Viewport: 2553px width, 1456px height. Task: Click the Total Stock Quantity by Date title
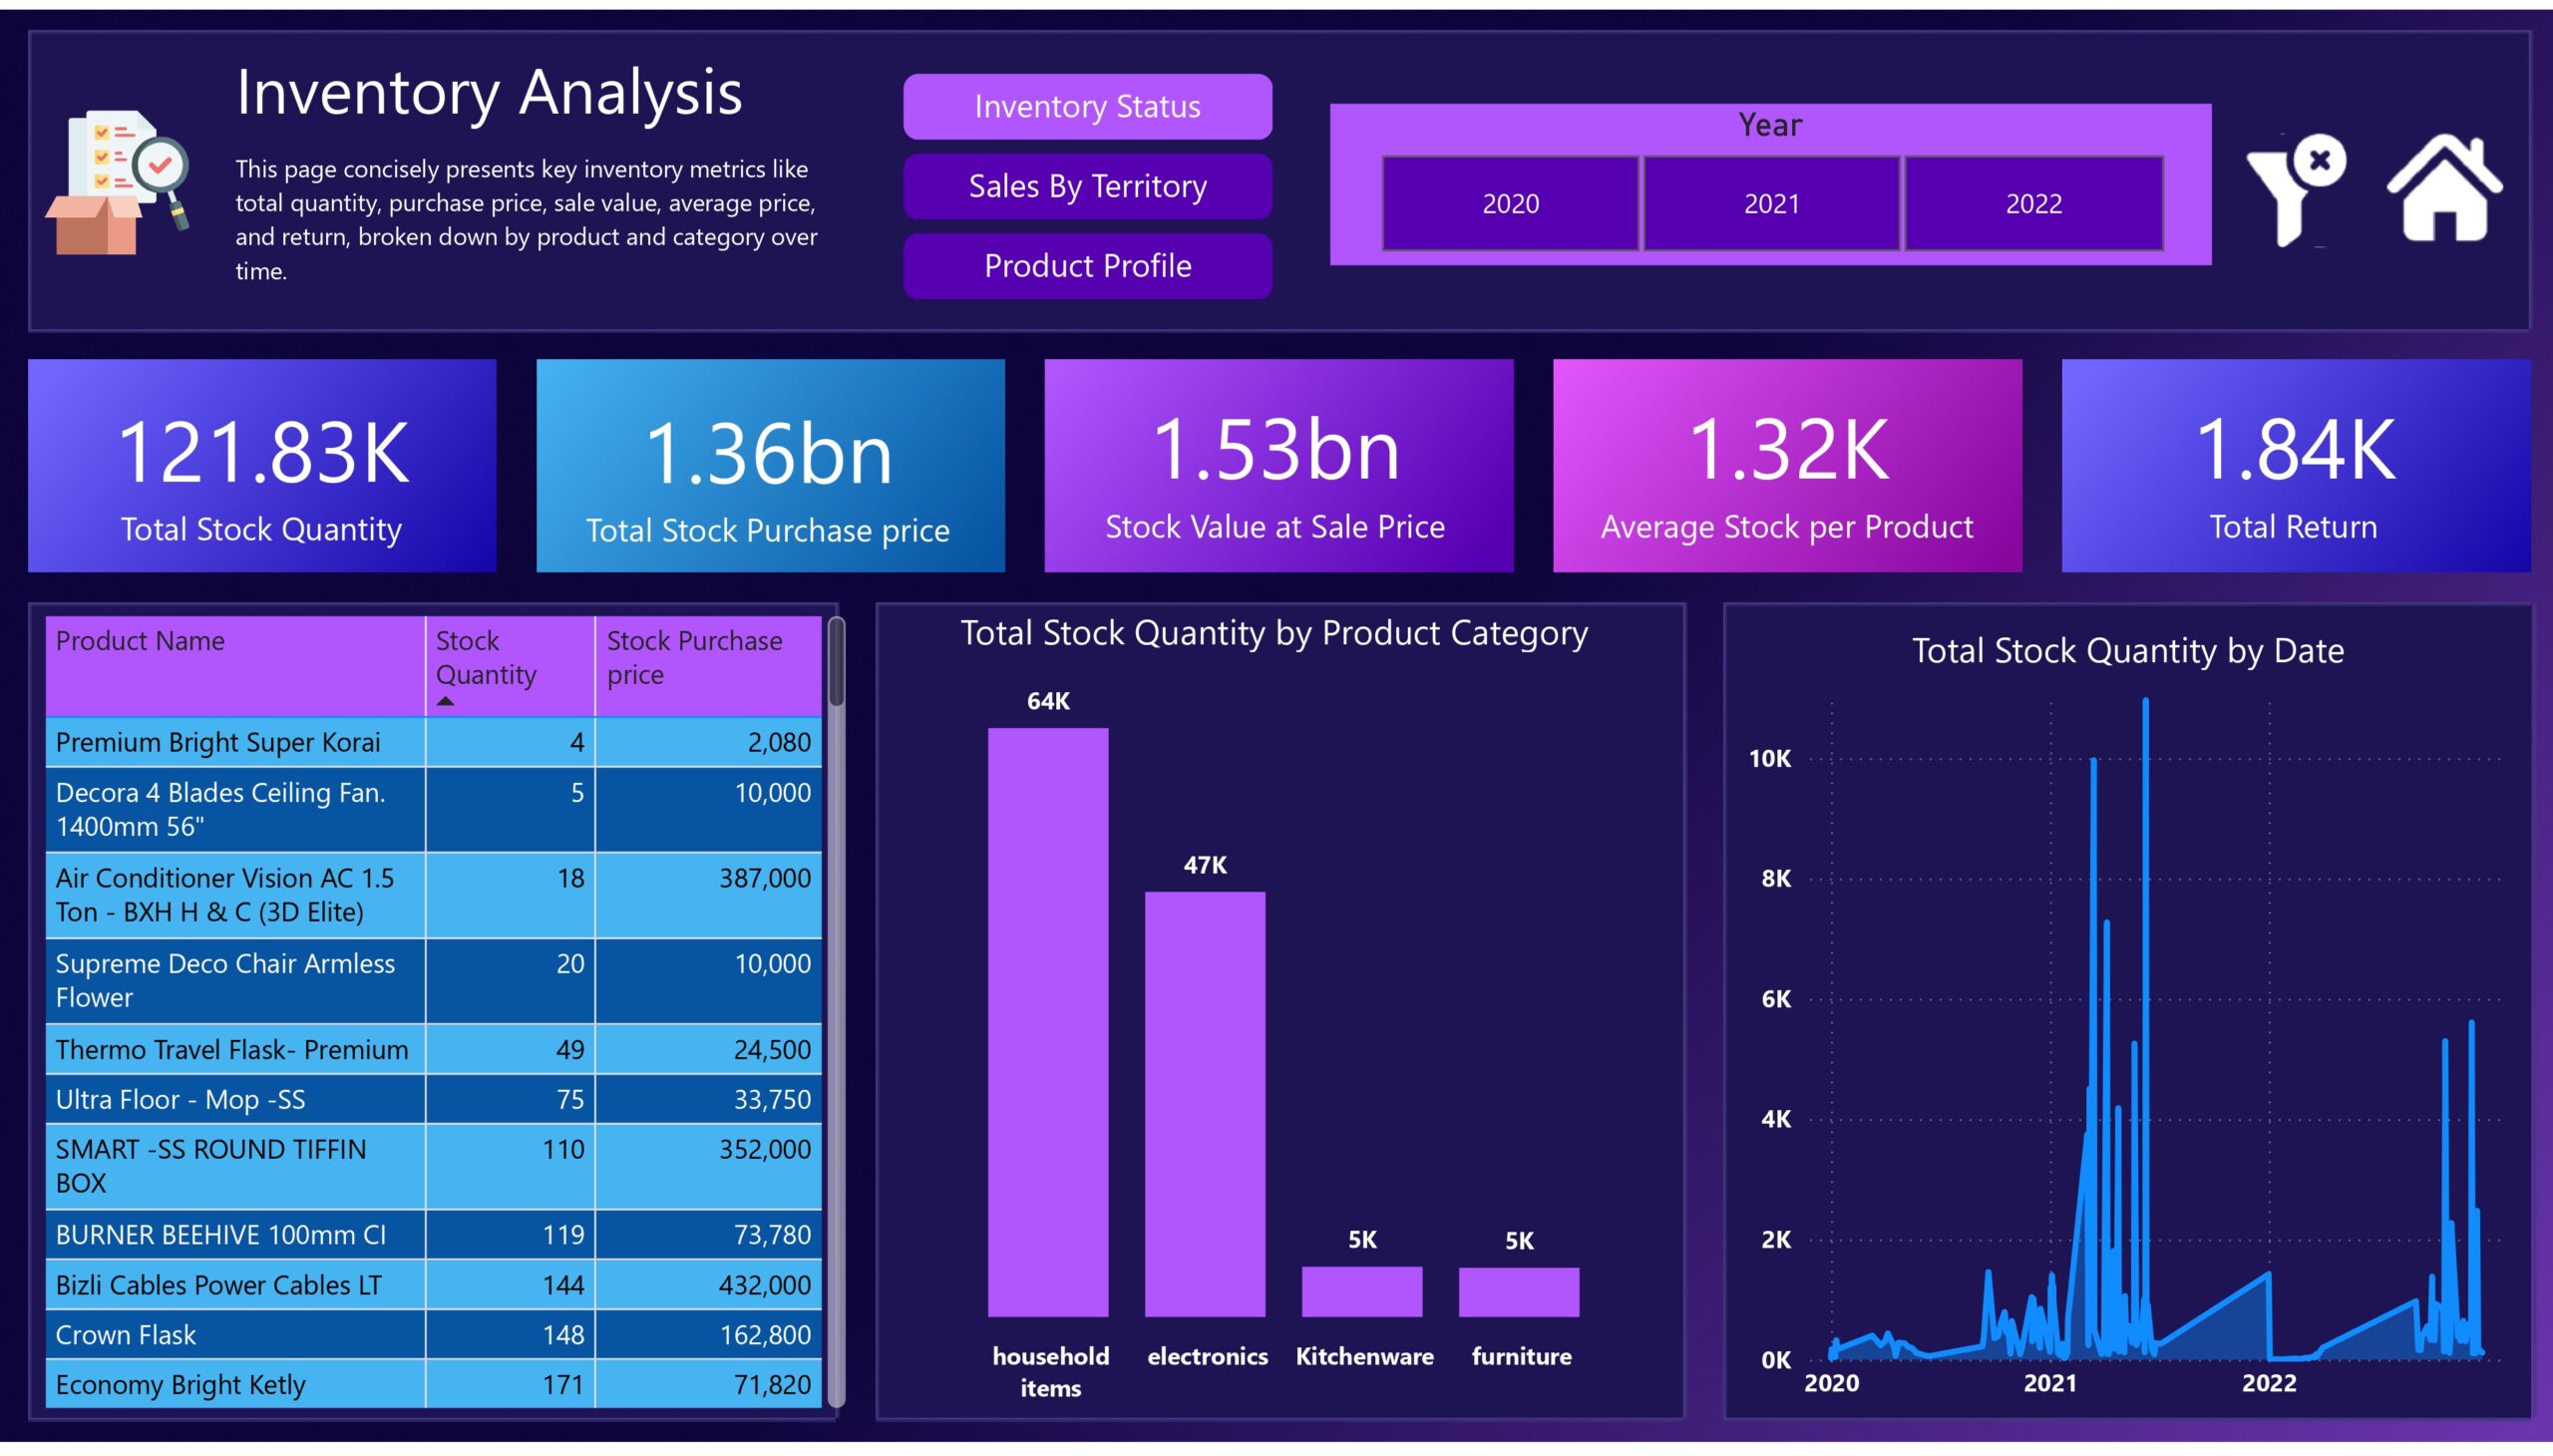2128,651
